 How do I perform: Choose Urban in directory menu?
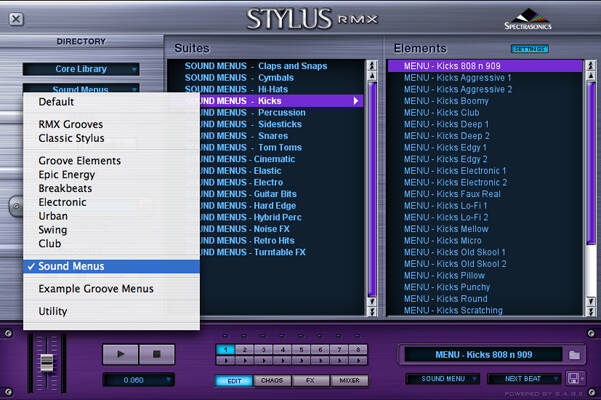coord(112,216)
